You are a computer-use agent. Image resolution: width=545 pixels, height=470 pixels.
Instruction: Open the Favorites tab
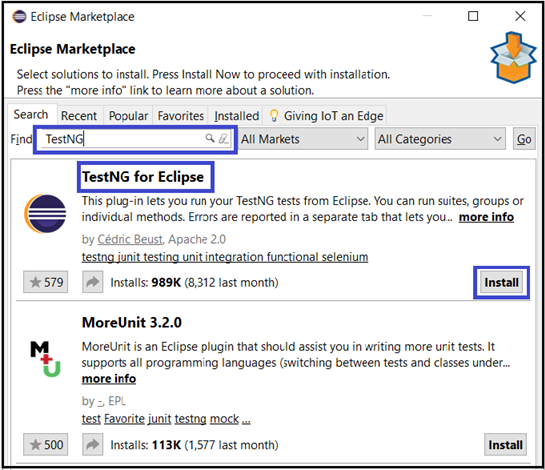click(181, 116)
